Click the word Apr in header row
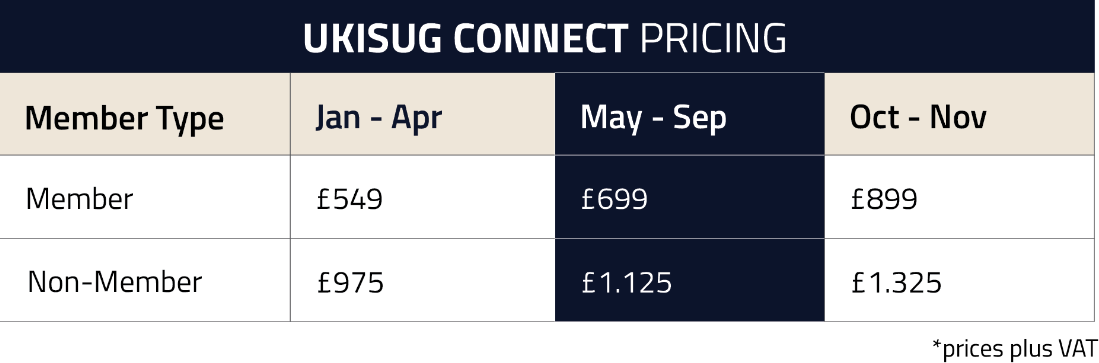This screenshot has width=1099, height=363. [416, 118]
